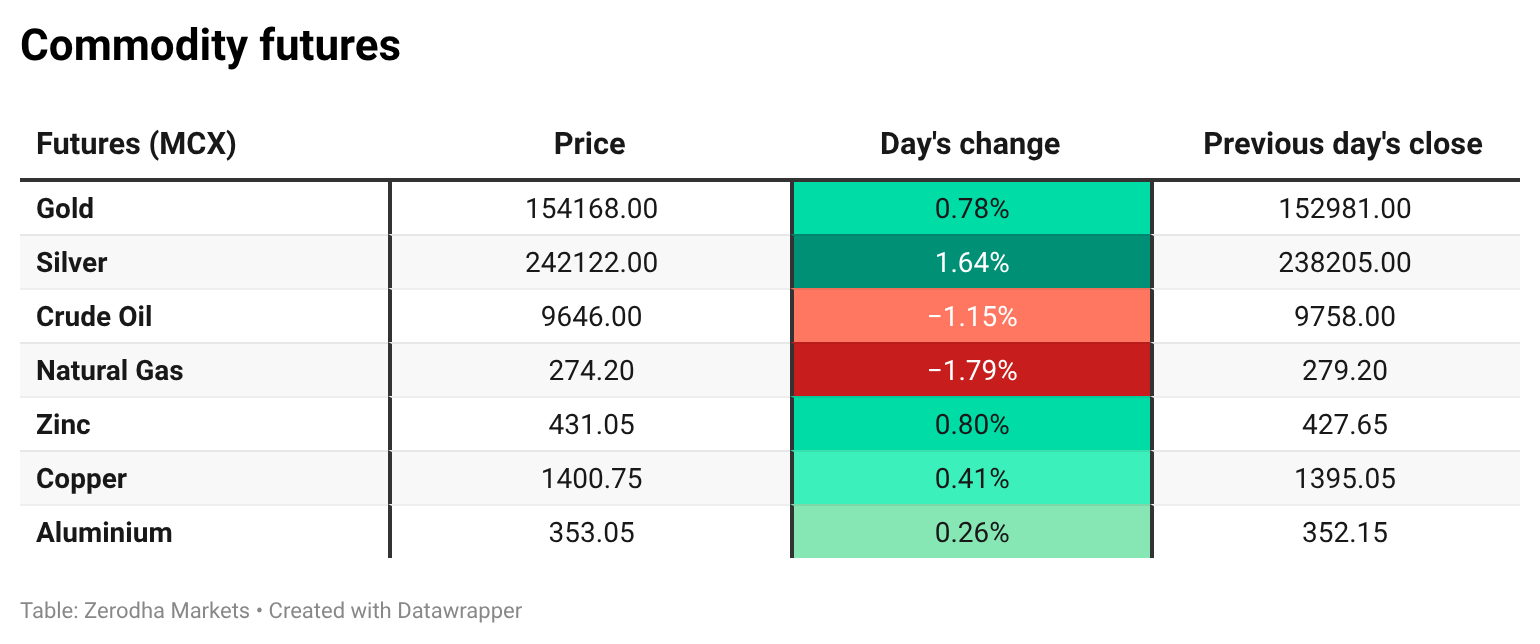Click the Price column header
The height and width of the screenshot is (644, 1540).
pos(590,144)
